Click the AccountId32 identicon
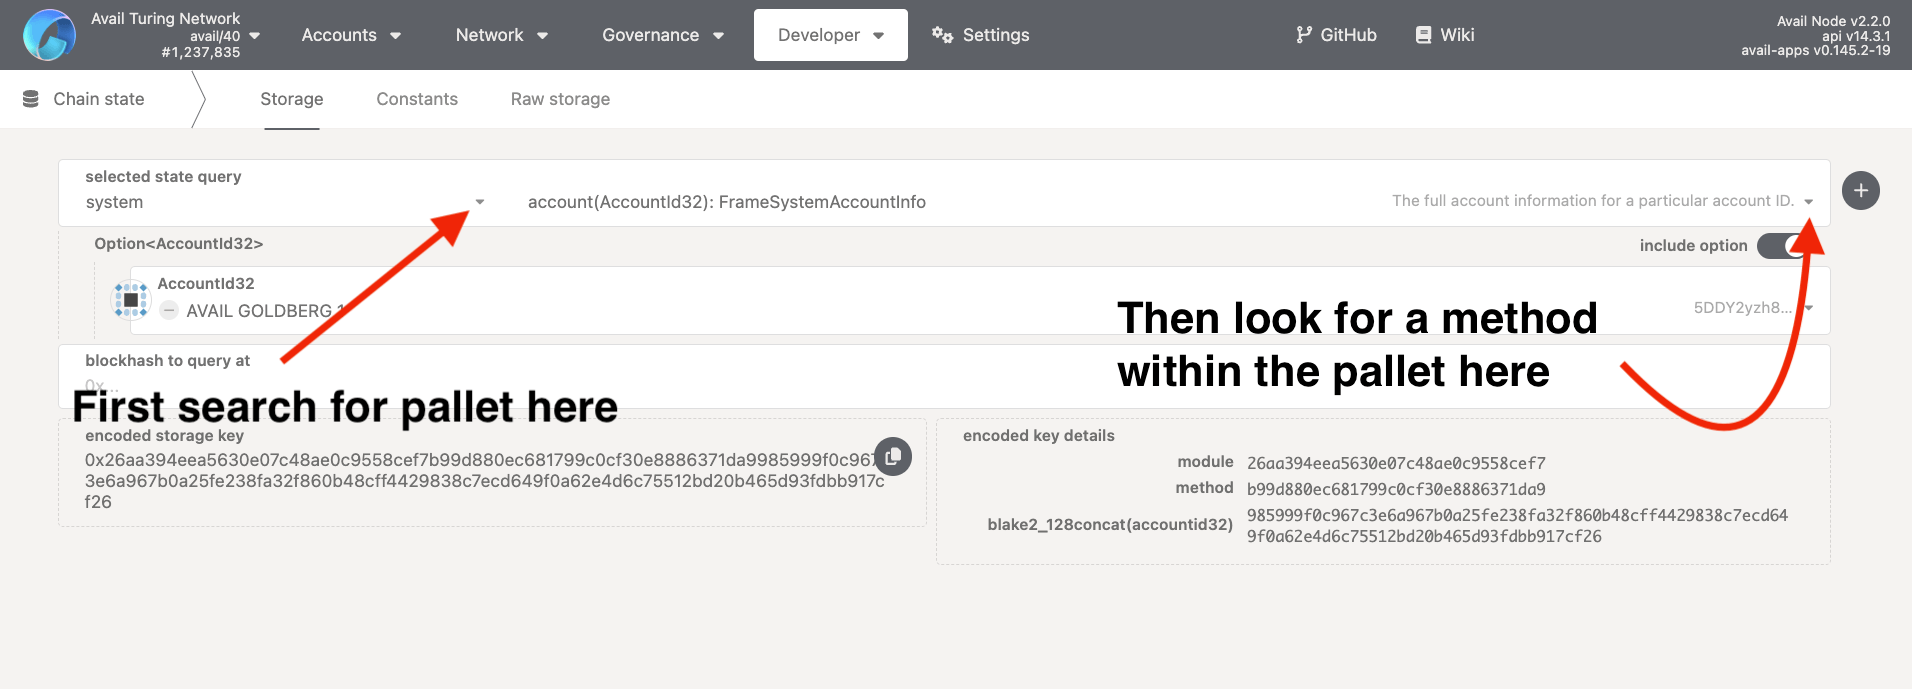Screen dimensions: 1912x689 (x=131, y=300)
